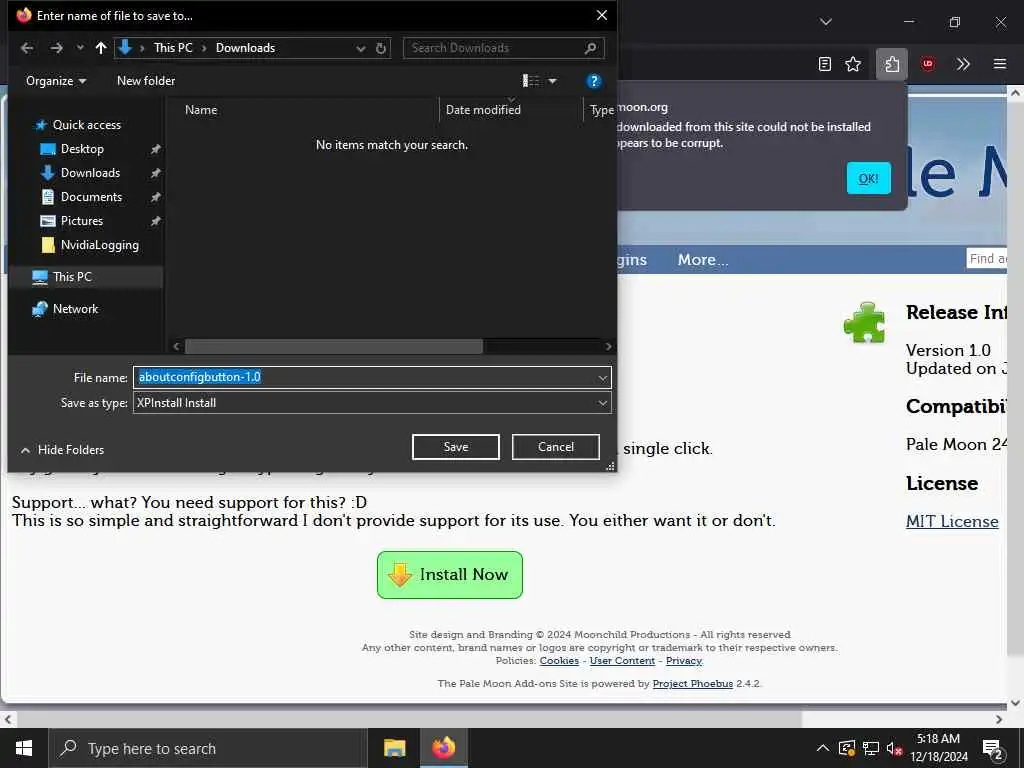Viewport: 1024px width, 768px height.
Task: Open the More... navigation menu
Action: click(703, 260)
